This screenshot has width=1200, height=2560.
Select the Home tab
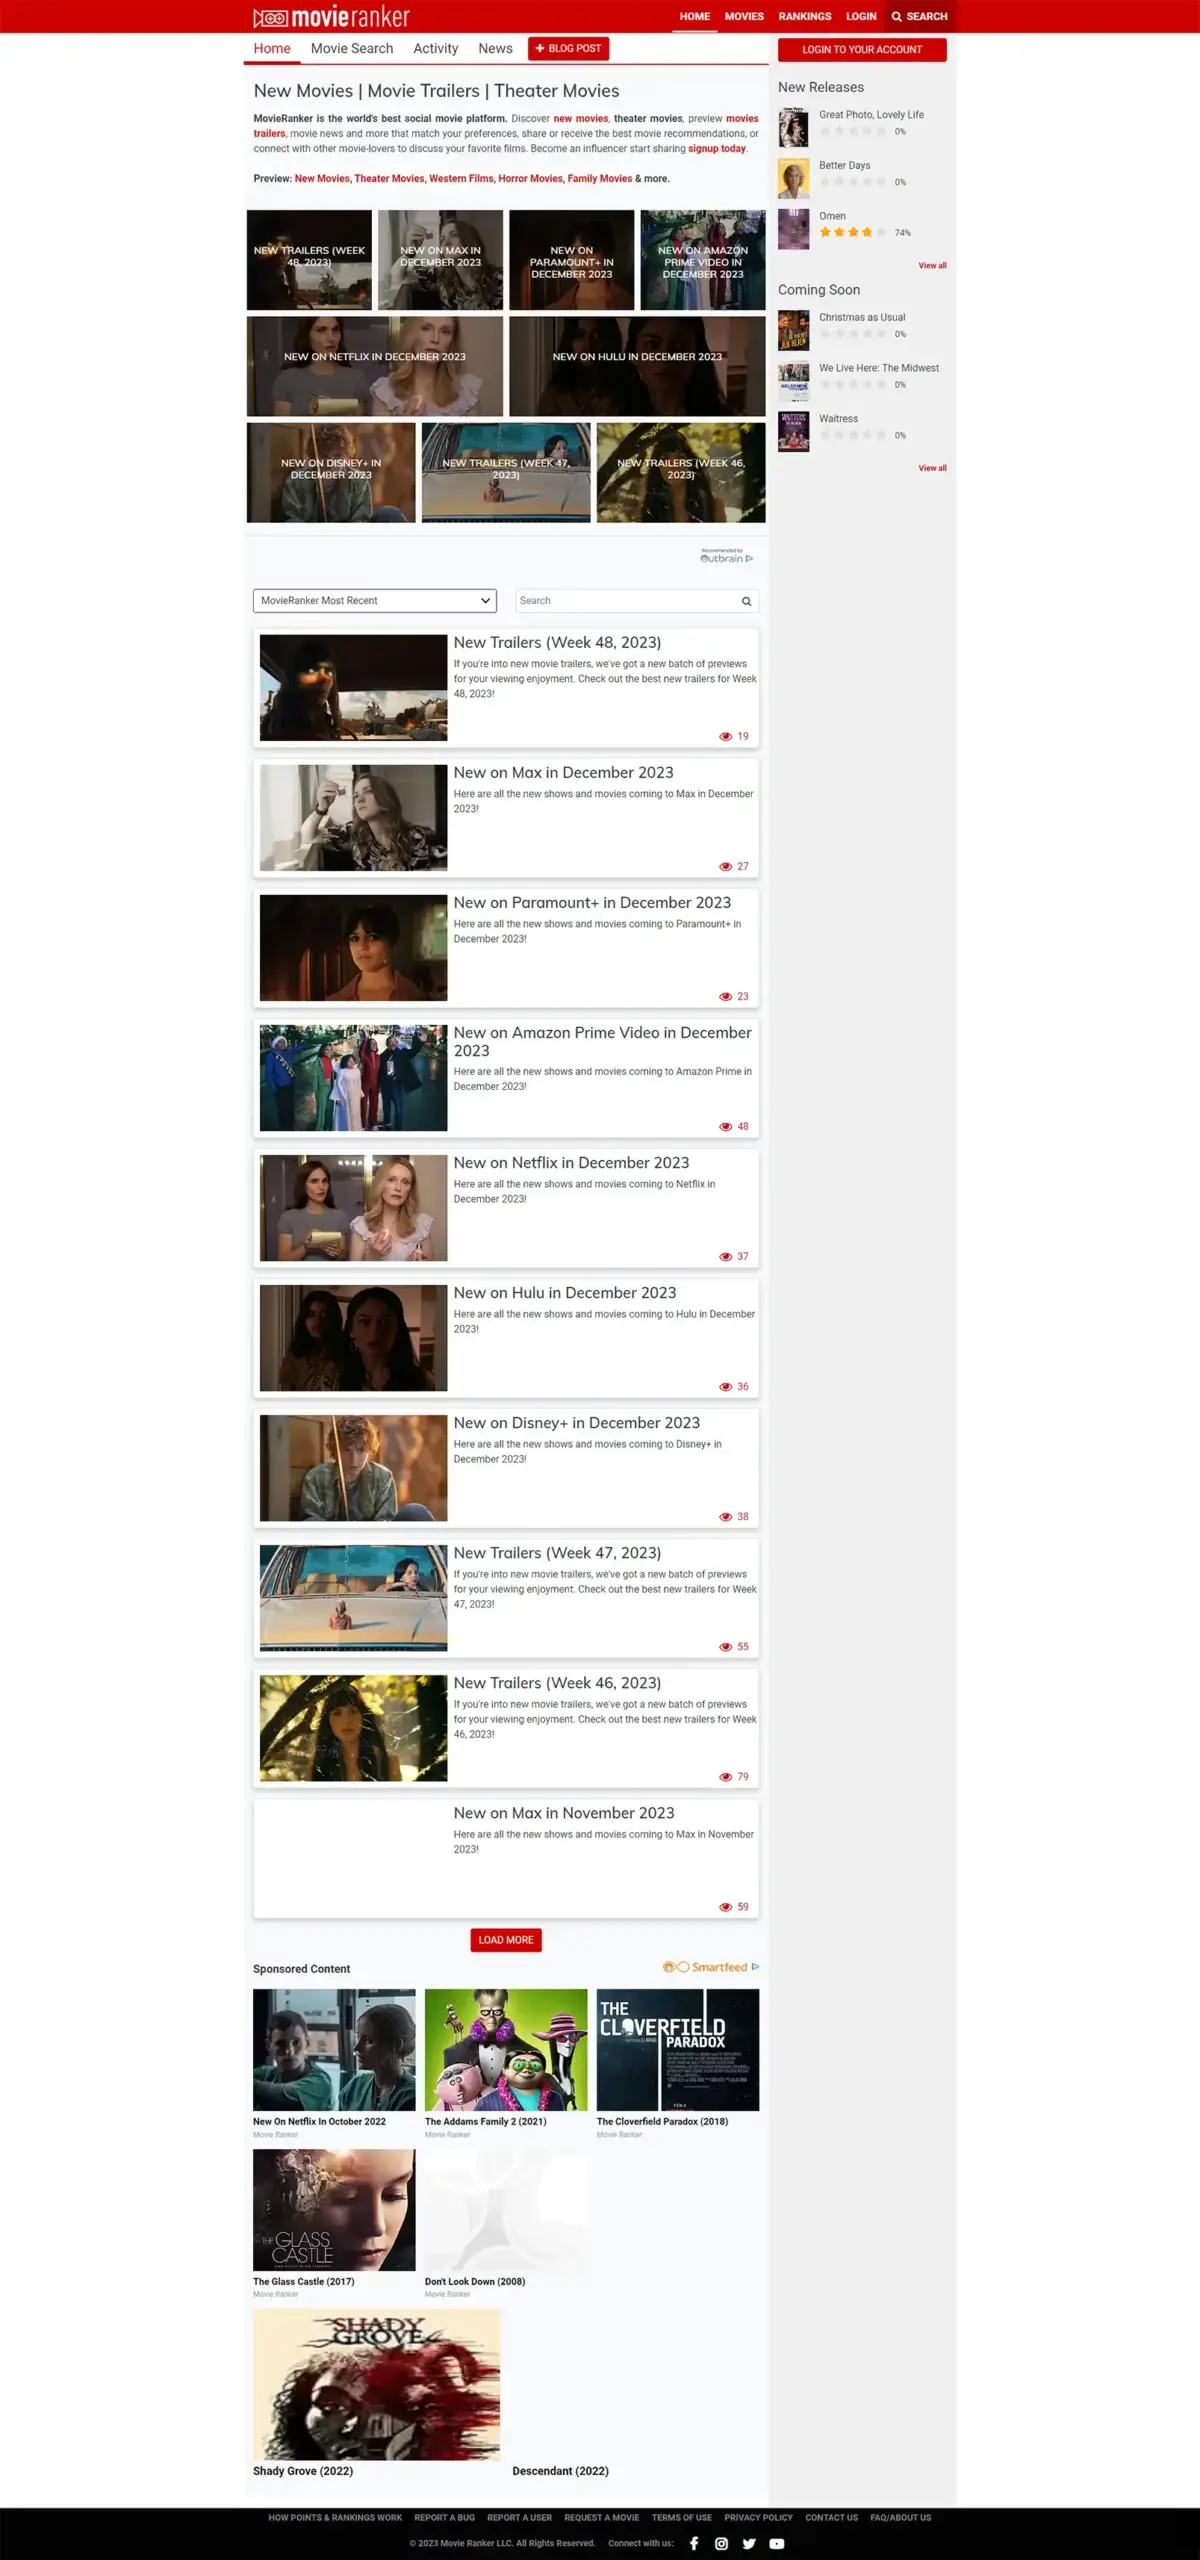[272, 48]
